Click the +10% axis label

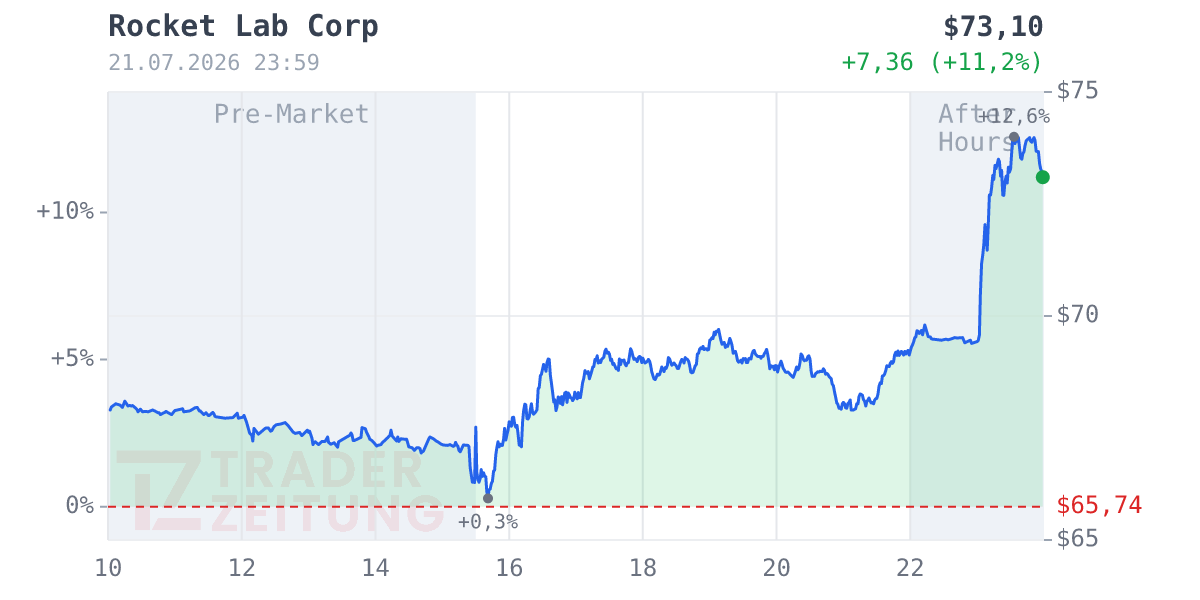click(x=65, y=211)
